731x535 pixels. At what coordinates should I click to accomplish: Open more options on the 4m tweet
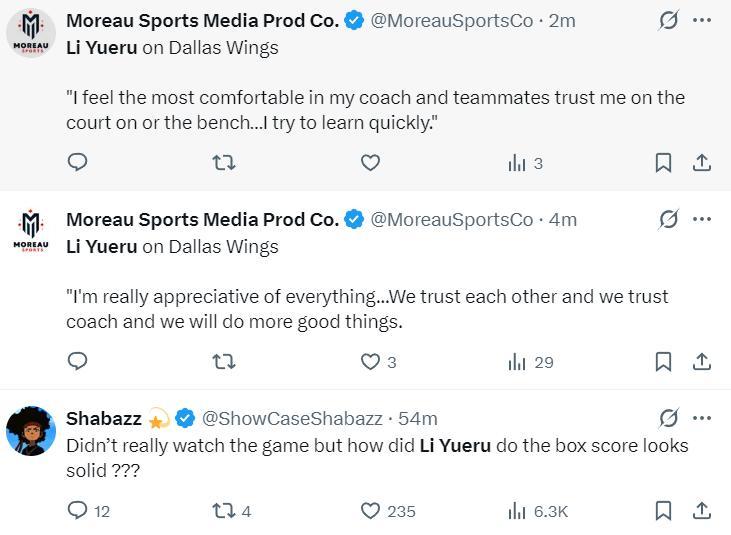(702, 219)
